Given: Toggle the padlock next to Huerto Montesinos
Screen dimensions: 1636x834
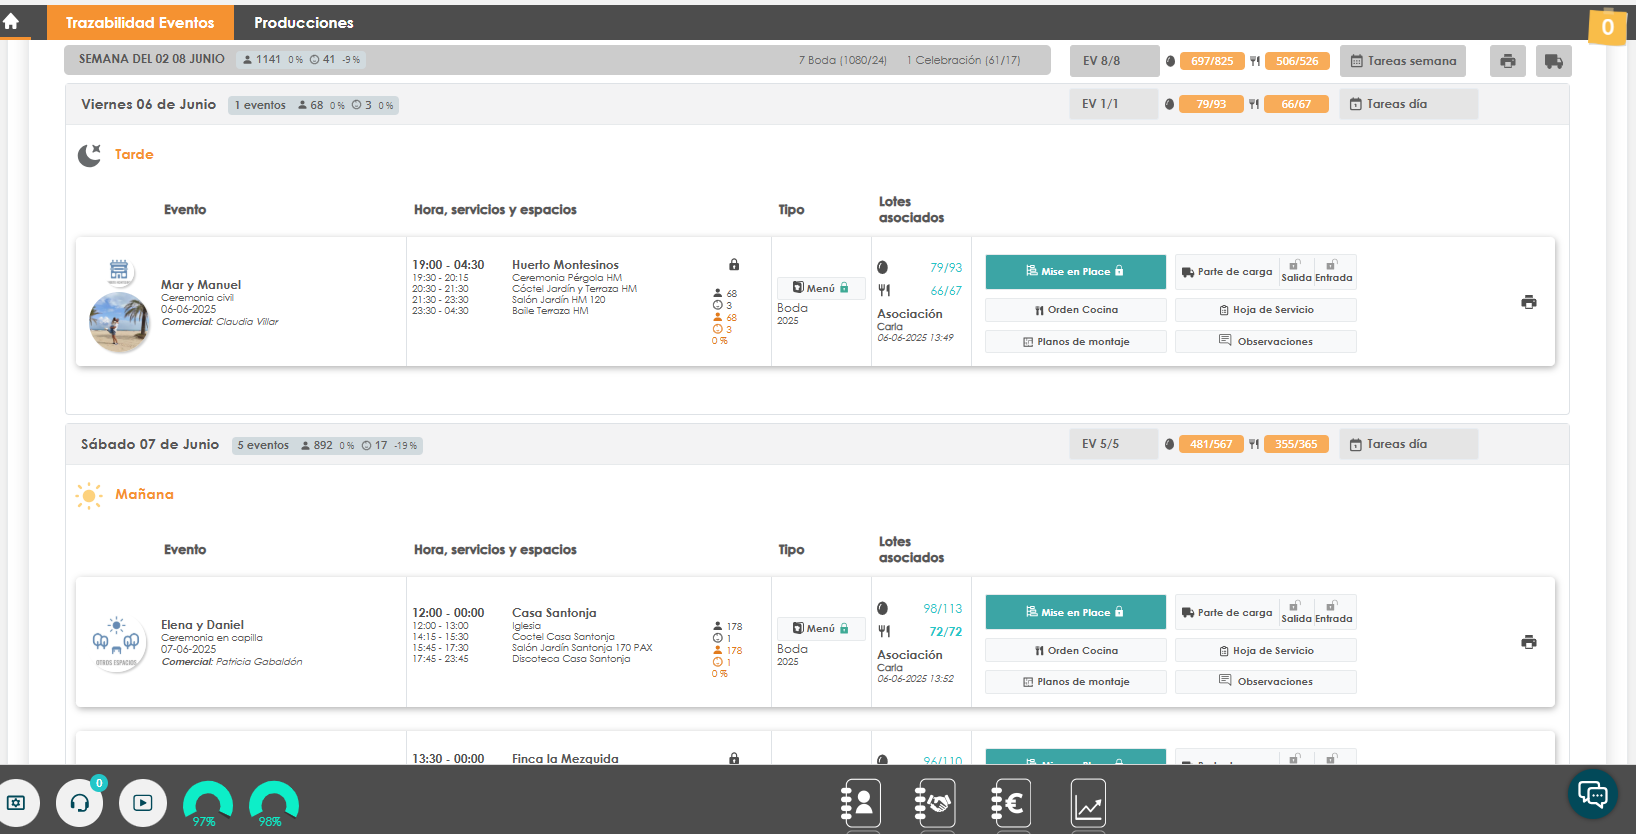Looking at the screenshot, I should (734, 265).
